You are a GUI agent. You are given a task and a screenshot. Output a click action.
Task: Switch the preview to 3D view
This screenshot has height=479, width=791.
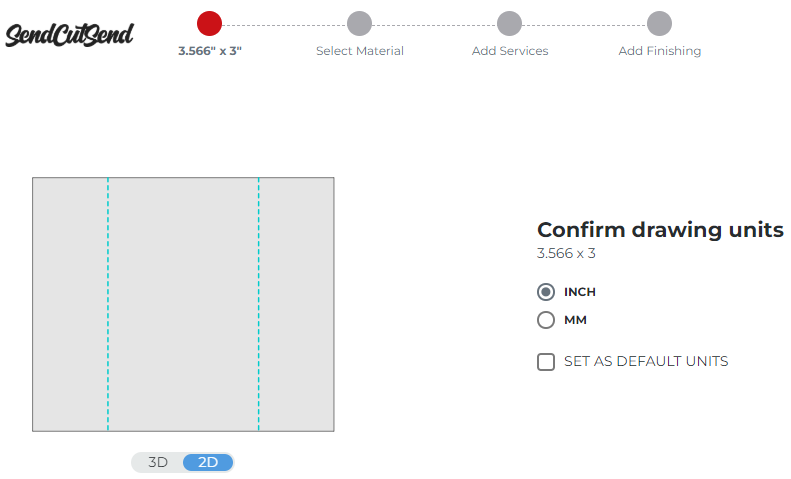(x=158, y=462)
